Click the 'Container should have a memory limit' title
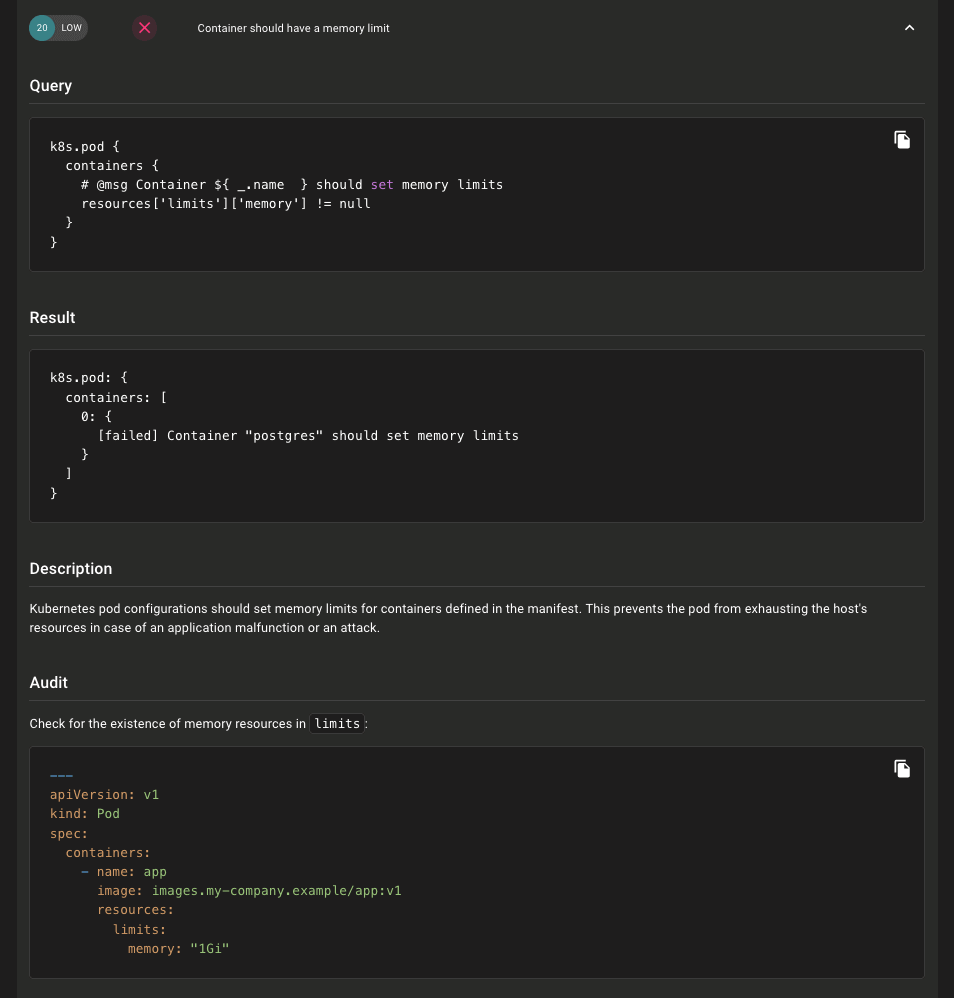 click(x=293, y=28)
